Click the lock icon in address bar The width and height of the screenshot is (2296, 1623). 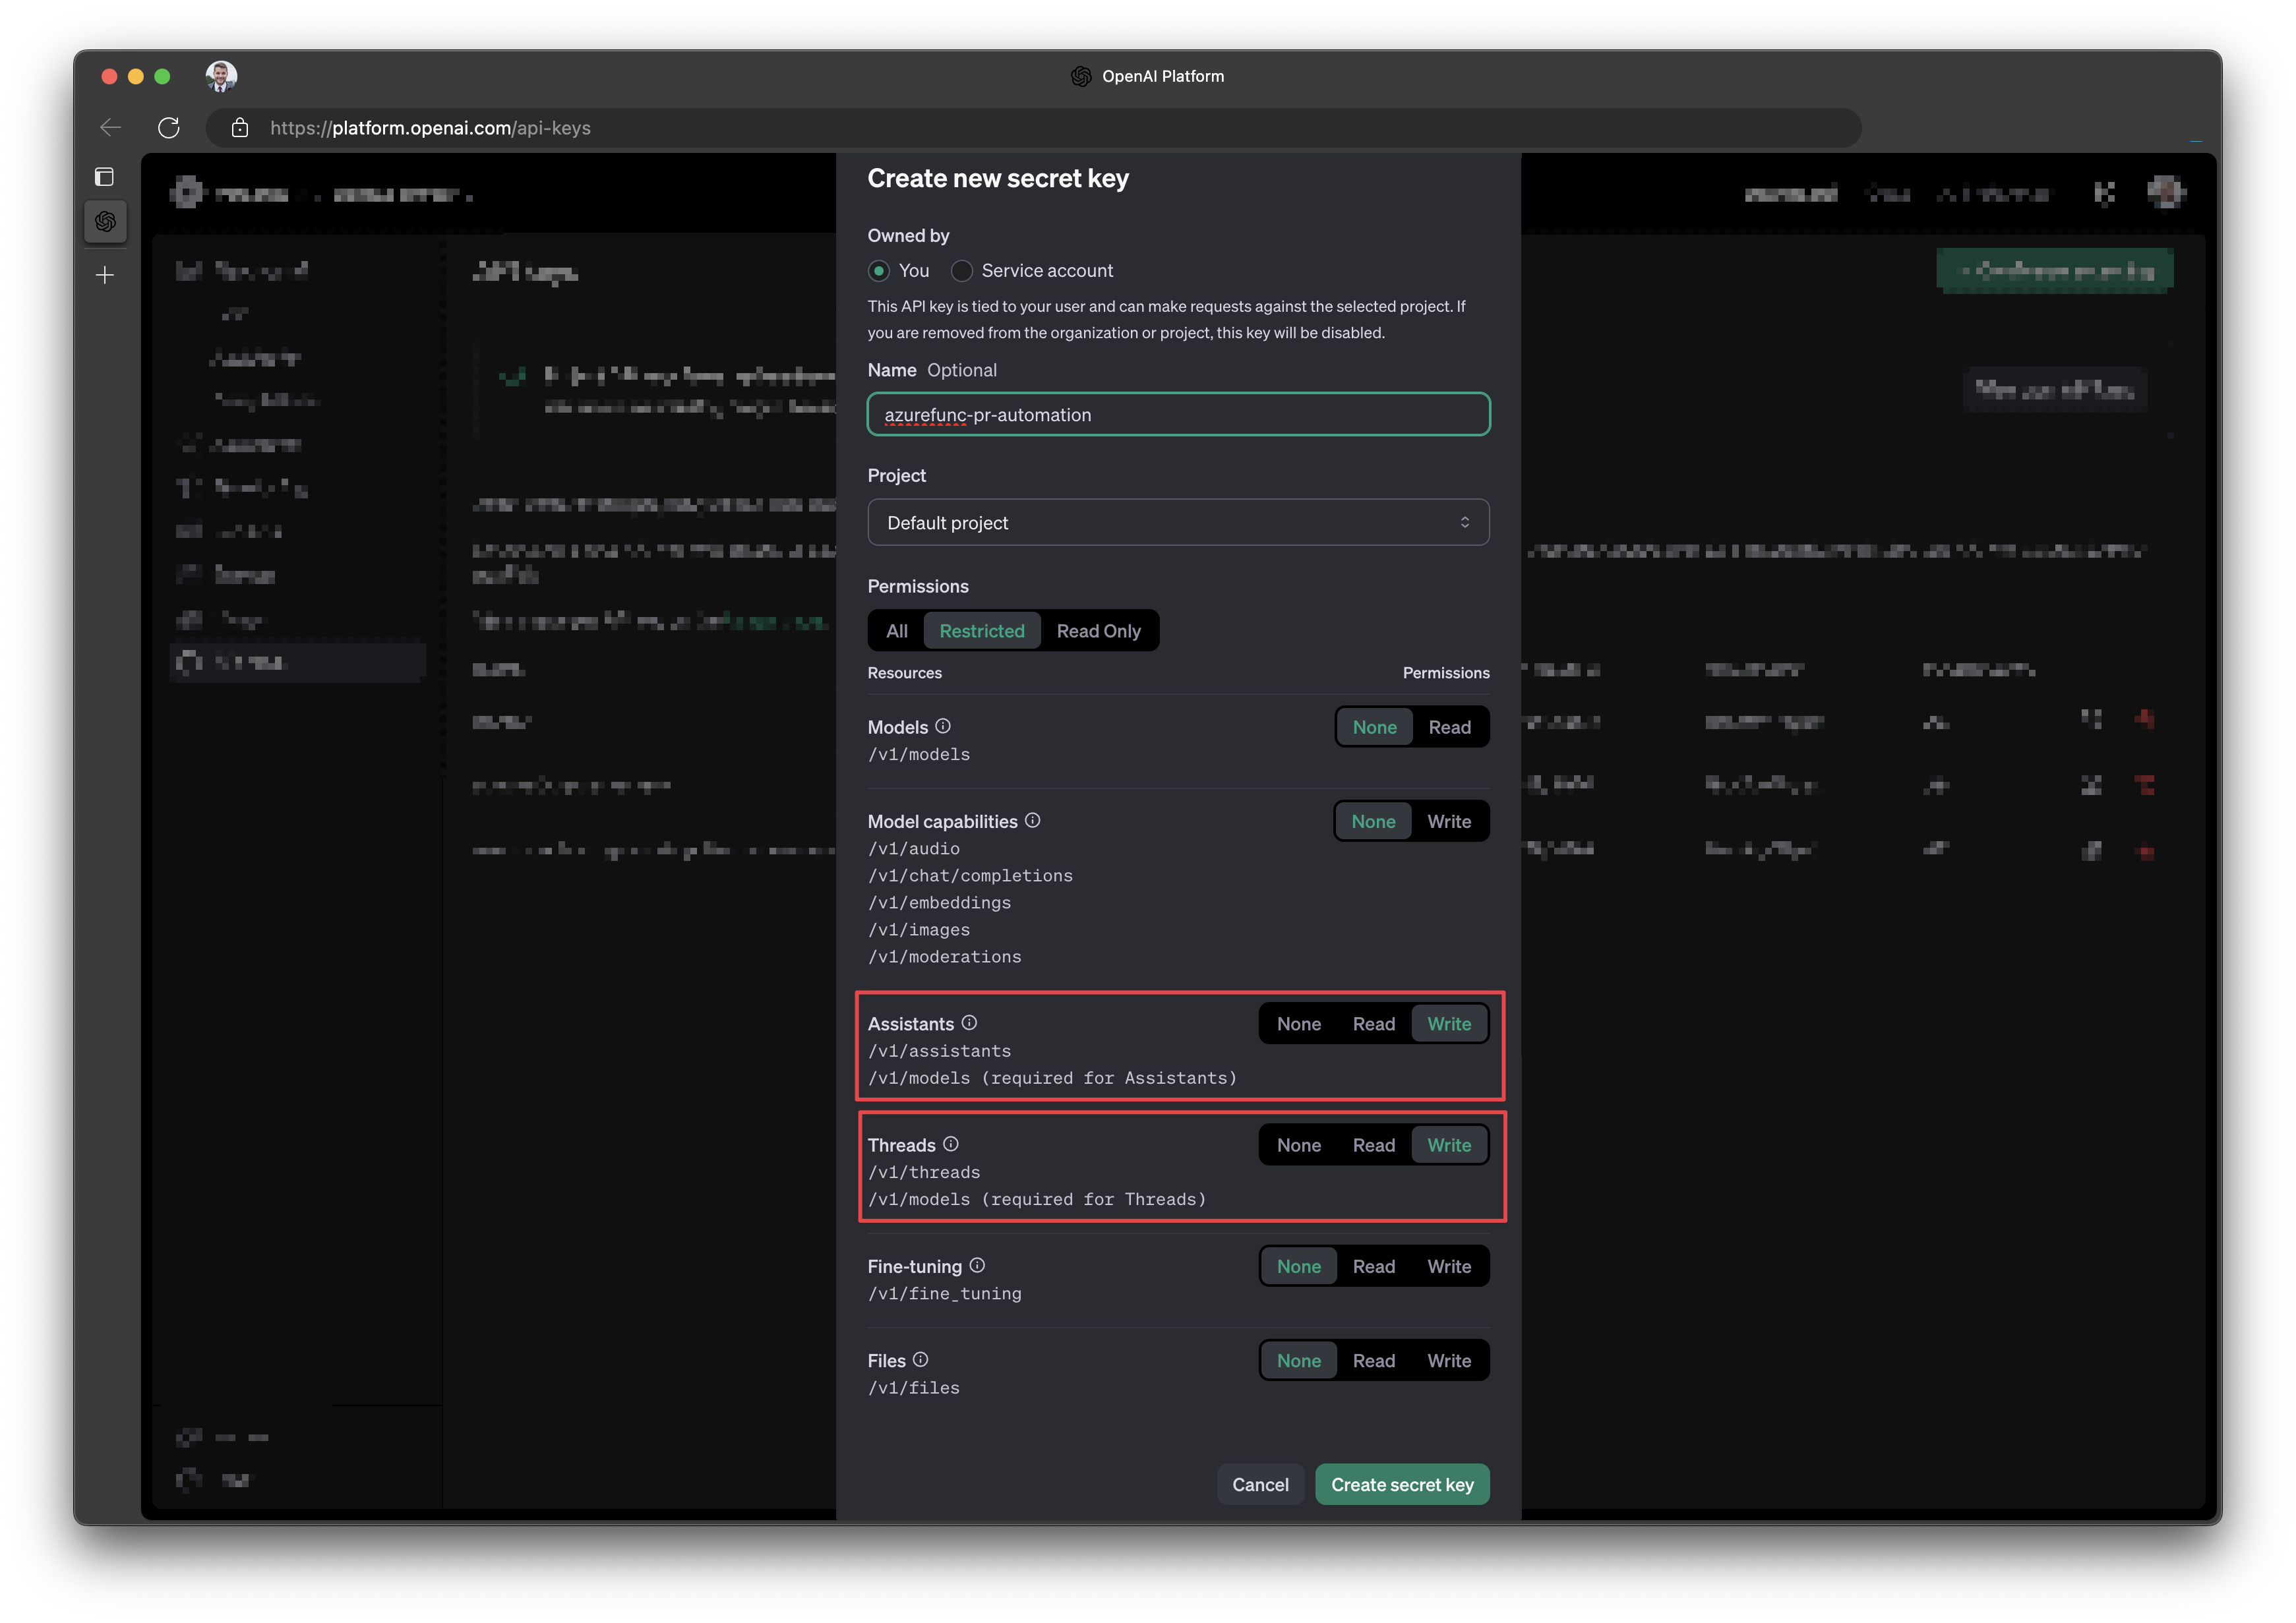240,127
